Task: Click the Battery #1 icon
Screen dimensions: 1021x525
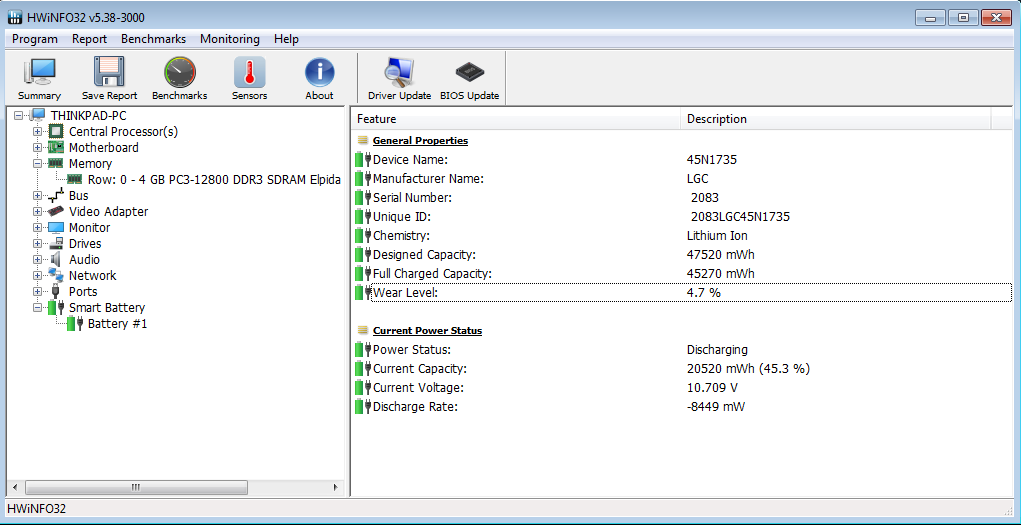Action: tap(76, 324)
